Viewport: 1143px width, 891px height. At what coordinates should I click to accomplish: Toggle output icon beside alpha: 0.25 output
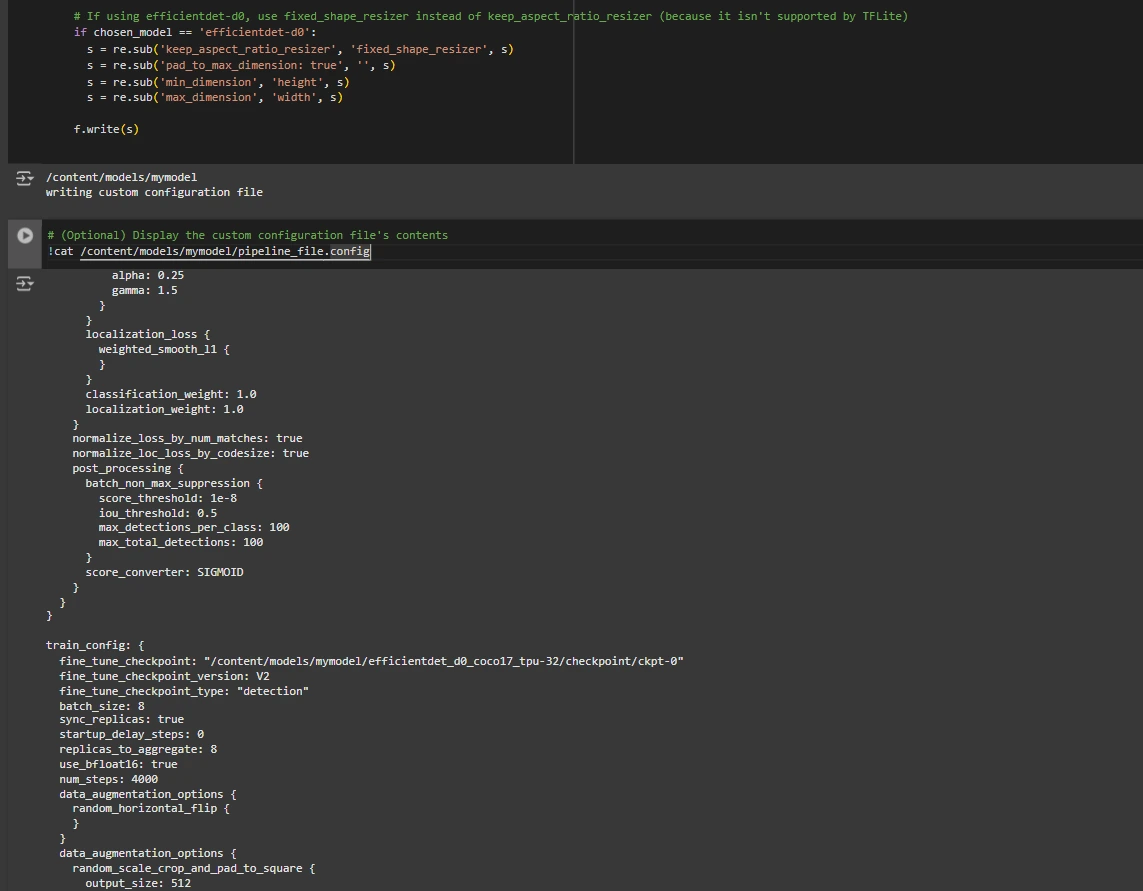25,284
